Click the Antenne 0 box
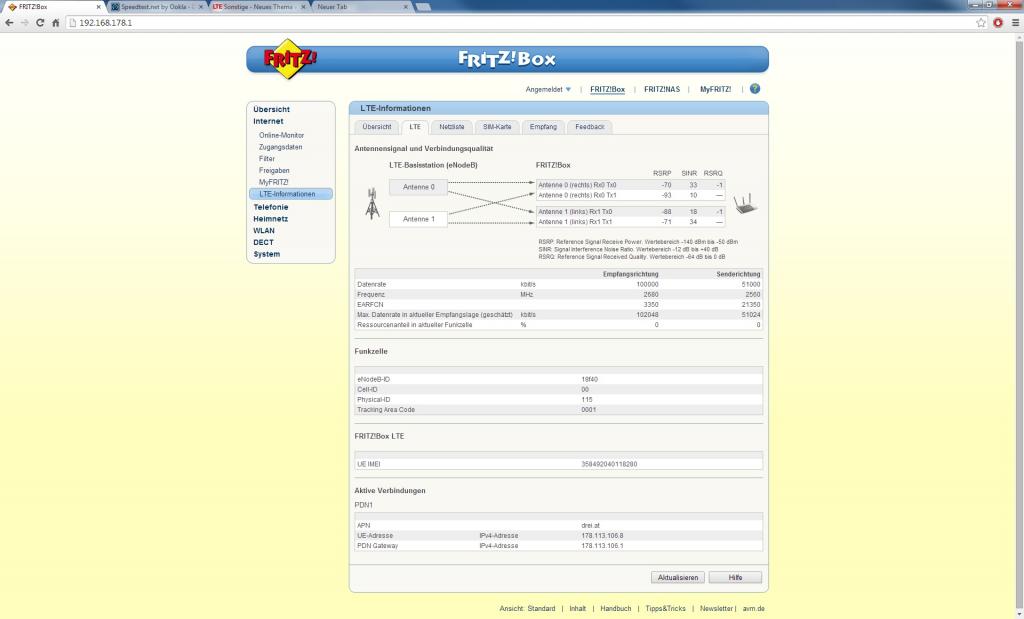 419,187
